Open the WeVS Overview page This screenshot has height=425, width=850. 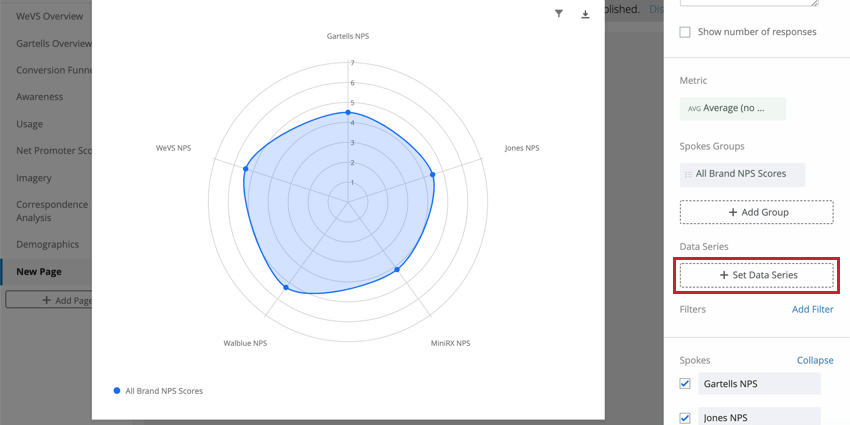[x=49, y=16]
